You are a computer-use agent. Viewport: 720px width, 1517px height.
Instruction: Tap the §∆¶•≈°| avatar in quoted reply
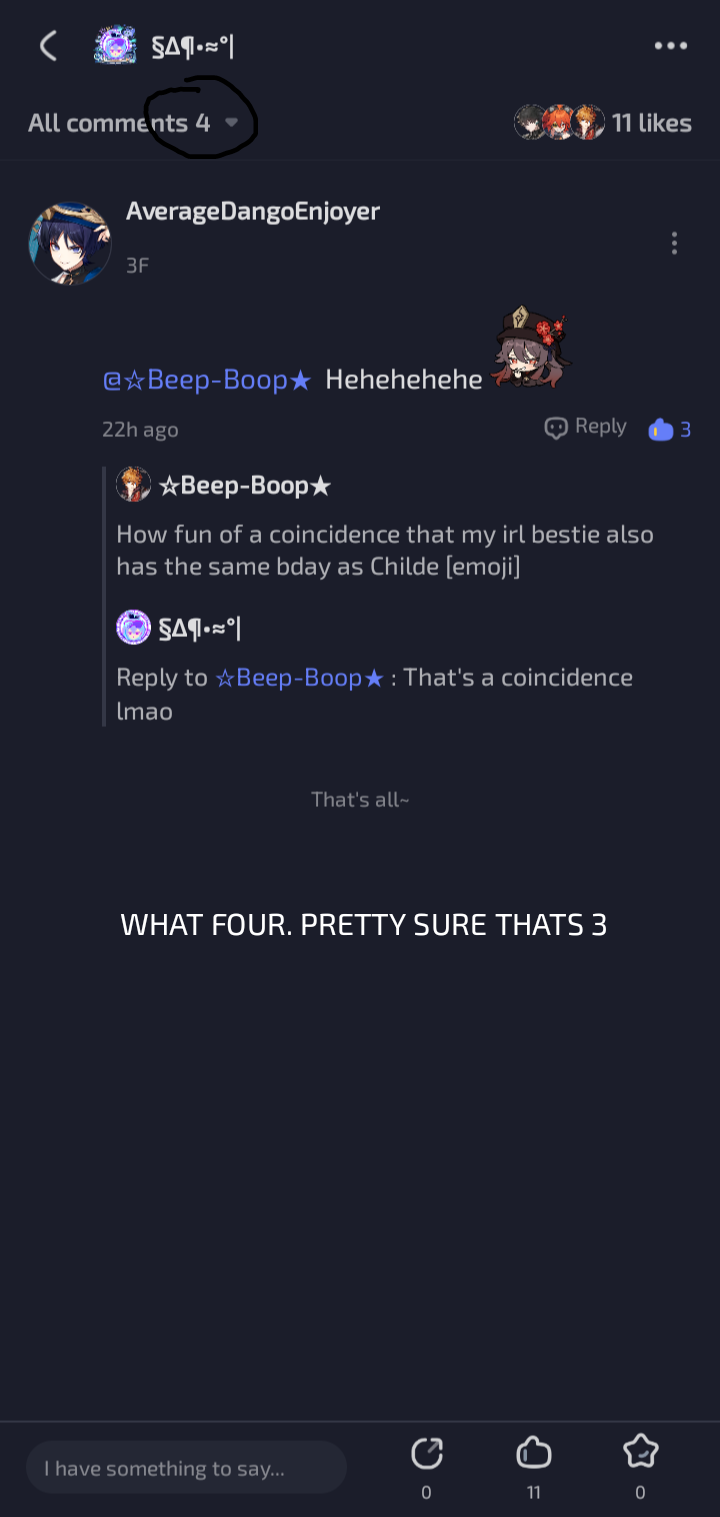point(133,628)
